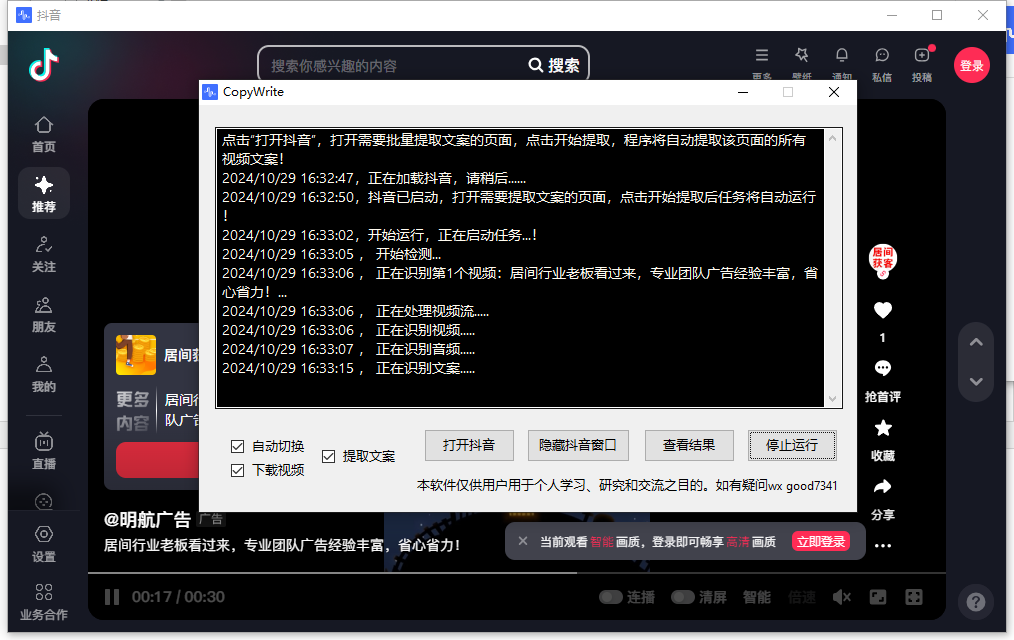This screenshot has width=1014, height=640.
Task: Click the Douyin logo in the sidebar
Action: pyautogui.click(x=44, y=65)
